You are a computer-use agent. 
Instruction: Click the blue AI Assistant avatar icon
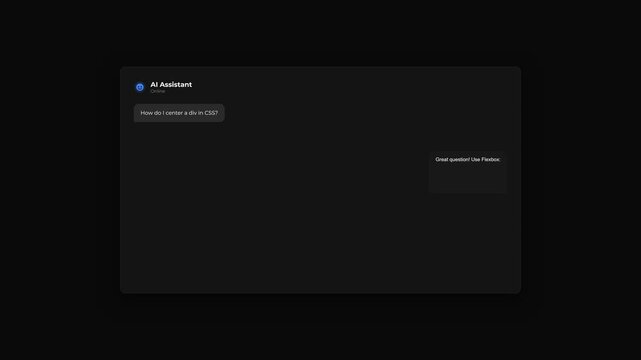pyautogui.click(x=140, y=87)
